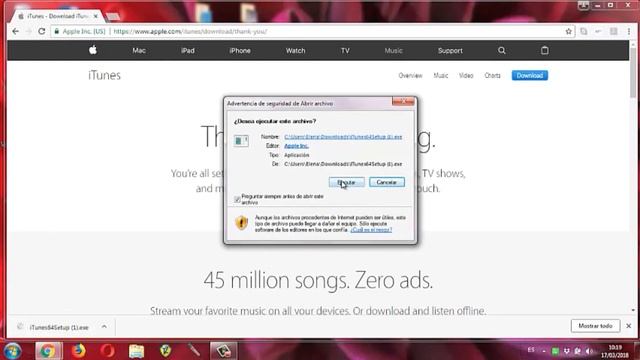Image resolution: width=640 pixels, height=360 pixels.
Task: Switch to iTunes Overview tab
Action: point(410,76)
